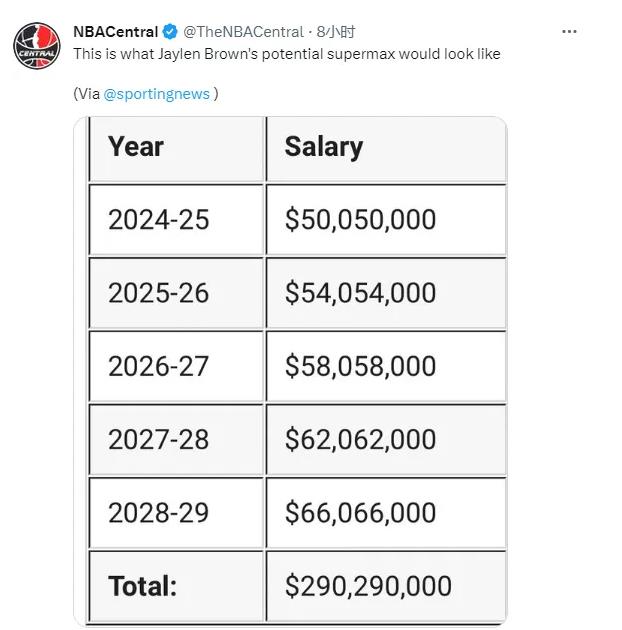The width and height of the screenshot is (622, 630).
Task: Click the blue verified badge
Action: pos(170,32)
